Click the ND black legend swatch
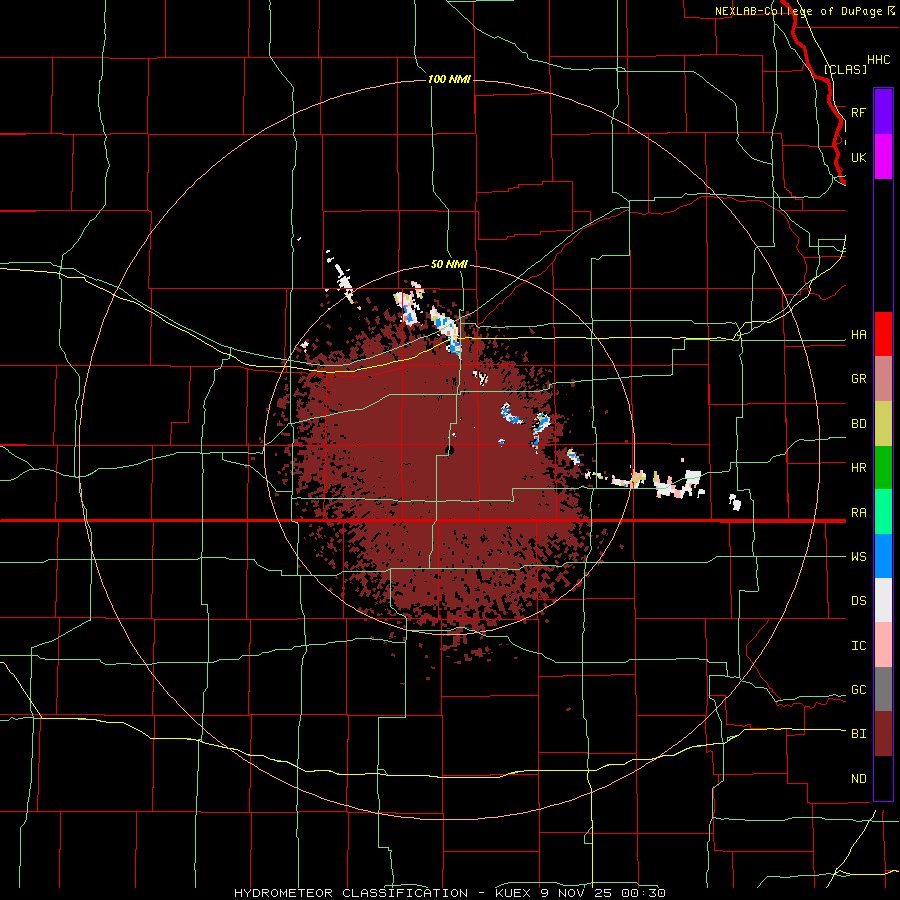The height and width of the screenshot is (900, 900). tap(883, 778)
